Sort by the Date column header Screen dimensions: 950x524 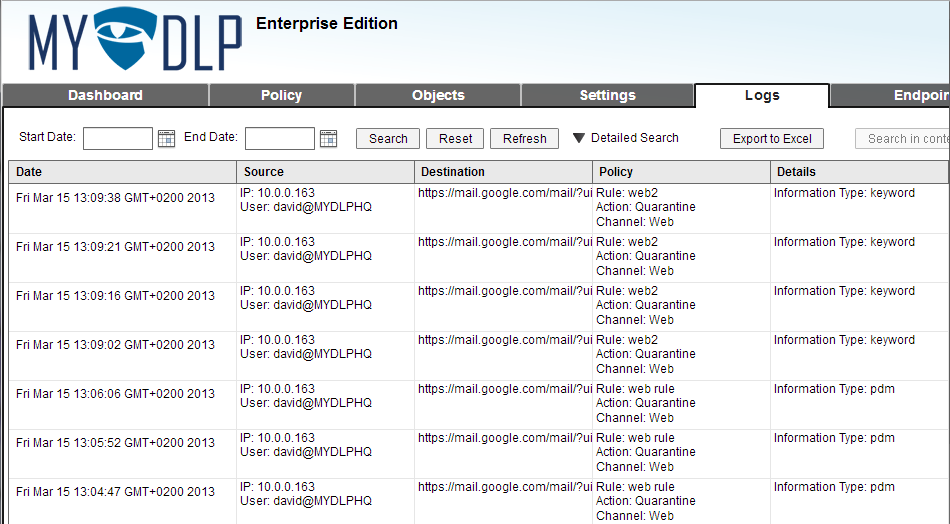122,172
